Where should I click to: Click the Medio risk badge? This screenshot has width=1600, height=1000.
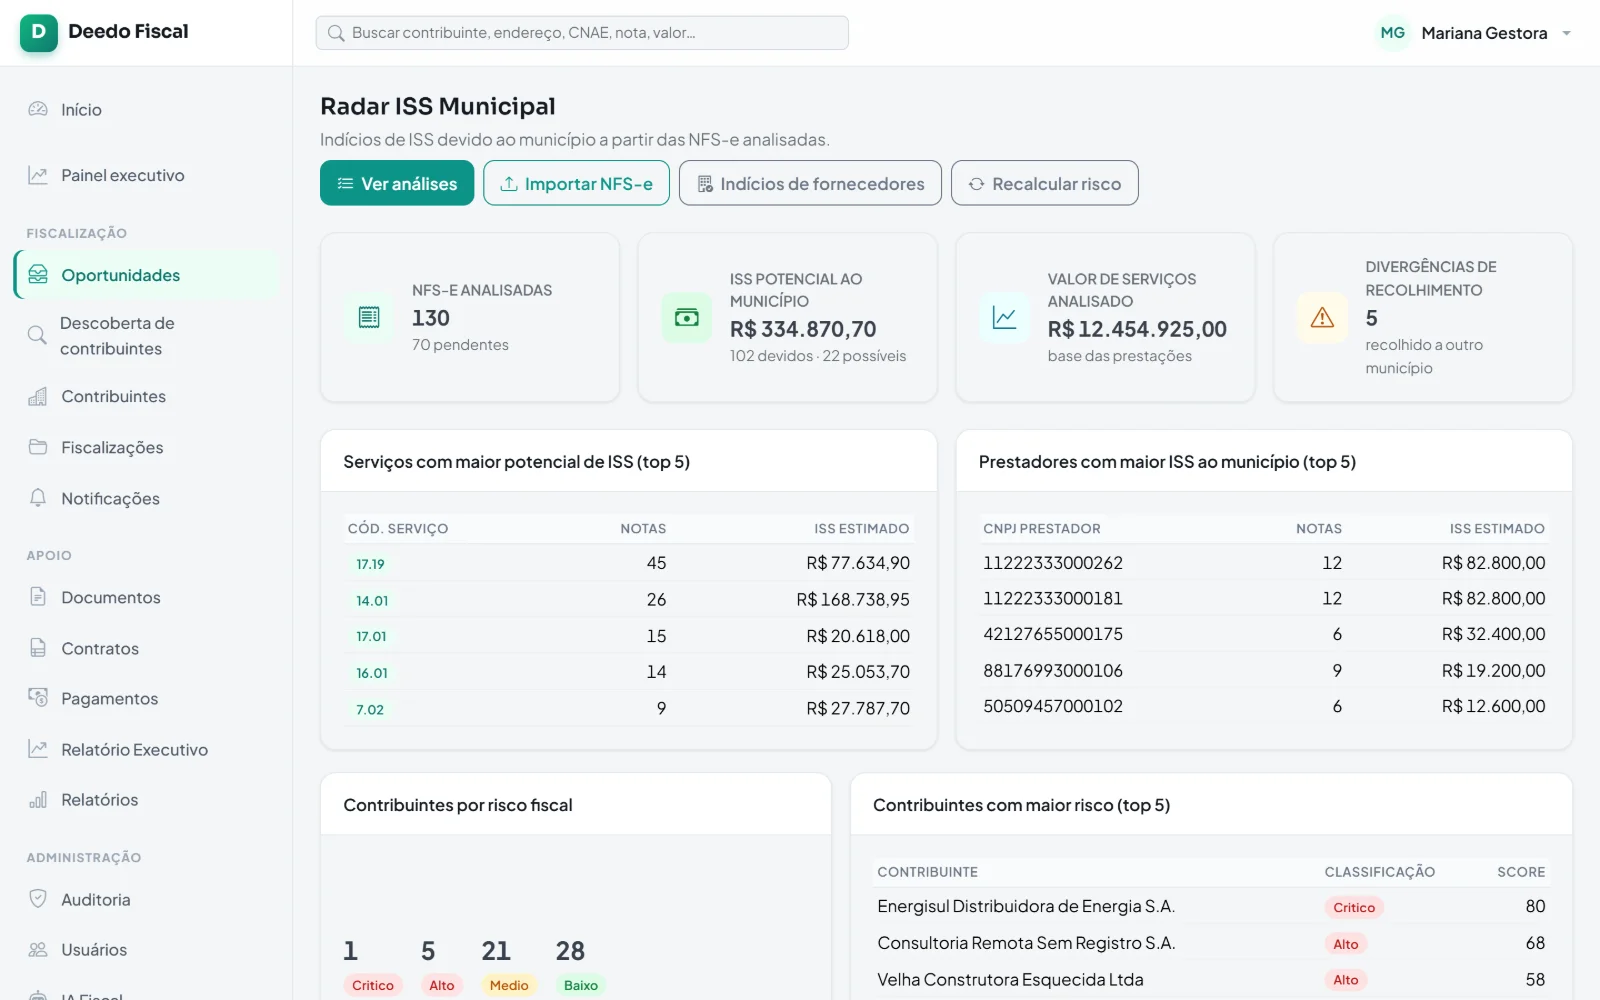click(509, 985)
